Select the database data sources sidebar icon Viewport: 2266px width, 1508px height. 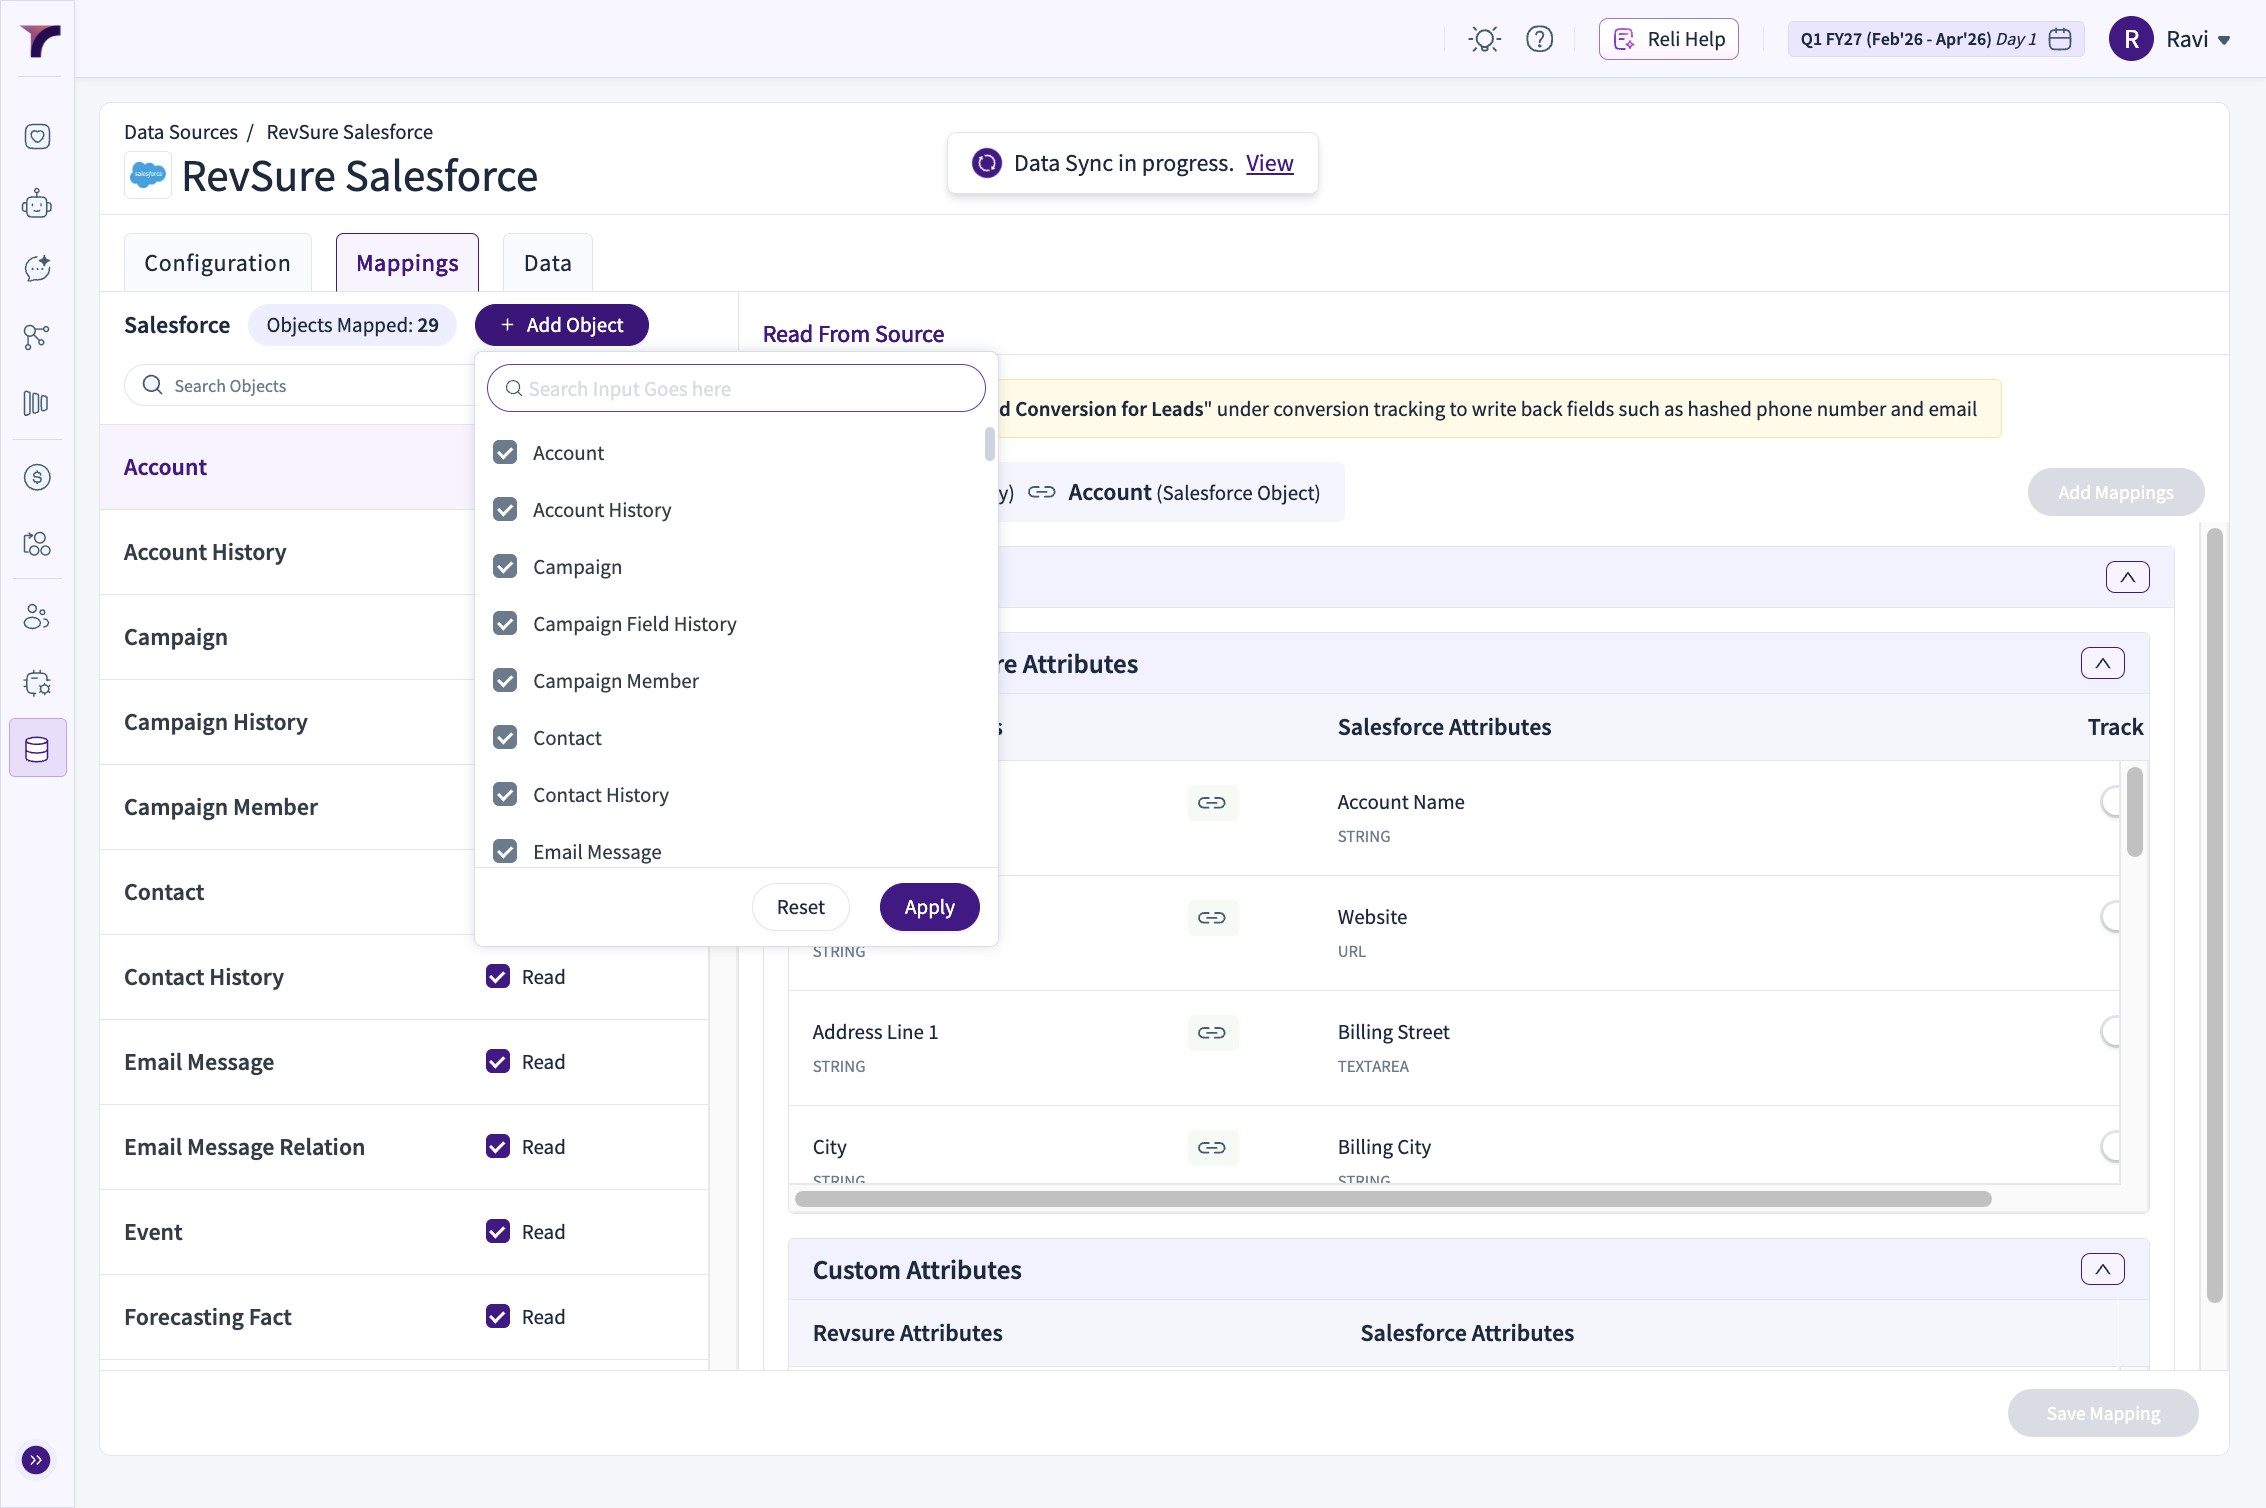[37, 748]
